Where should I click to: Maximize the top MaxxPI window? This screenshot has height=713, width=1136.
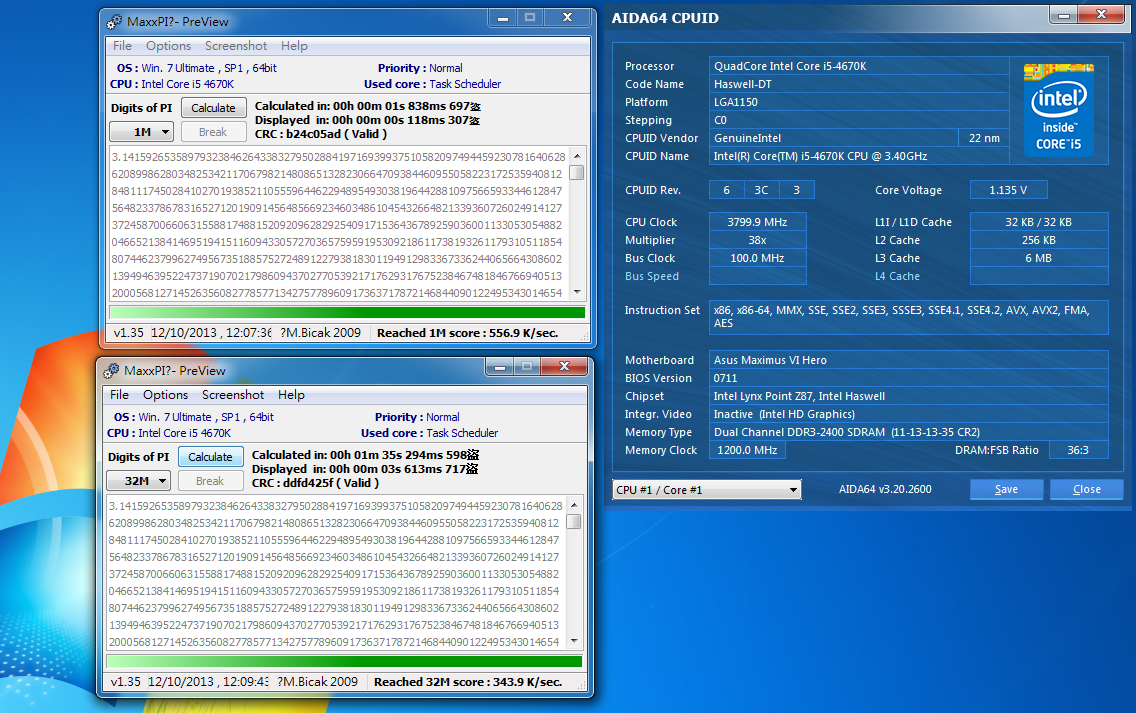coord(530,17)
